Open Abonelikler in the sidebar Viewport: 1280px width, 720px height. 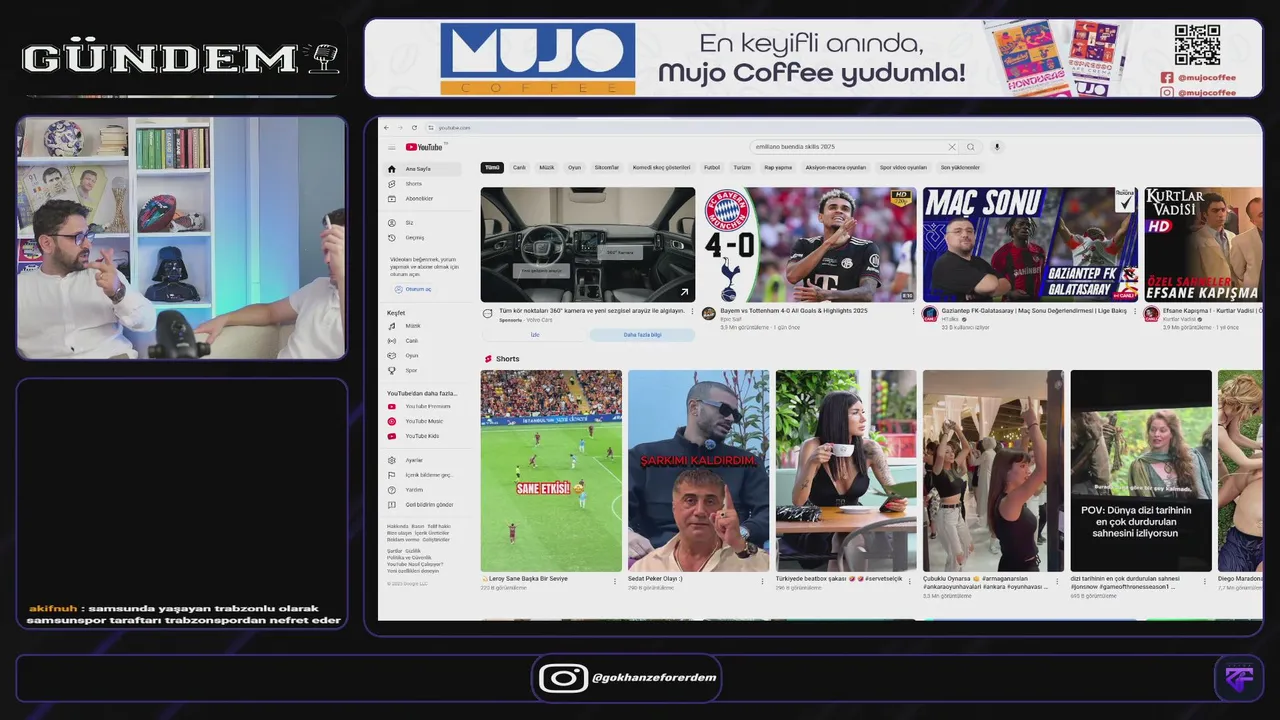coord(424,198)
